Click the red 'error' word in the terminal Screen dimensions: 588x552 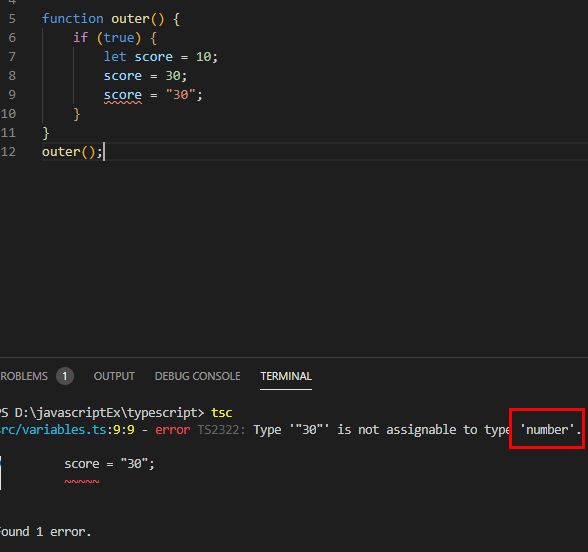pos(172,430)
